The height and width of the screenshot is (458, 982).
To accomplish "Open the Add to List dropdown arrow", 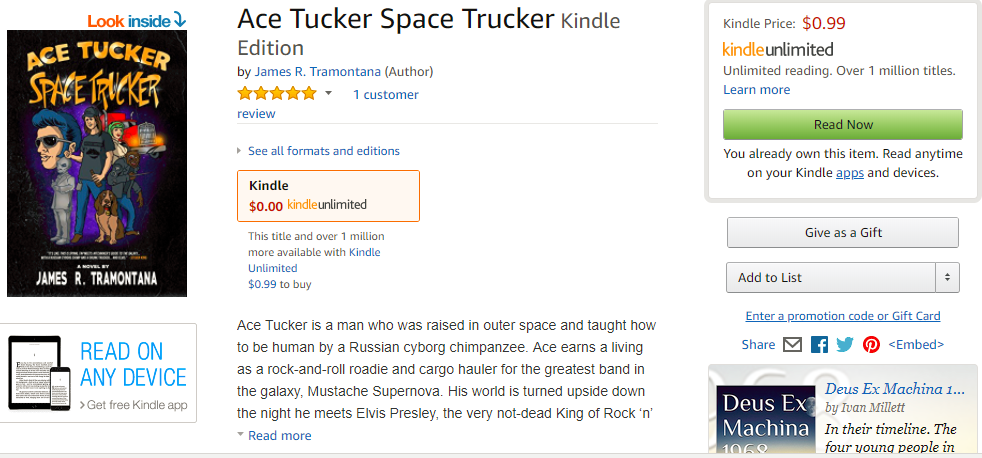I will [948, 278].
